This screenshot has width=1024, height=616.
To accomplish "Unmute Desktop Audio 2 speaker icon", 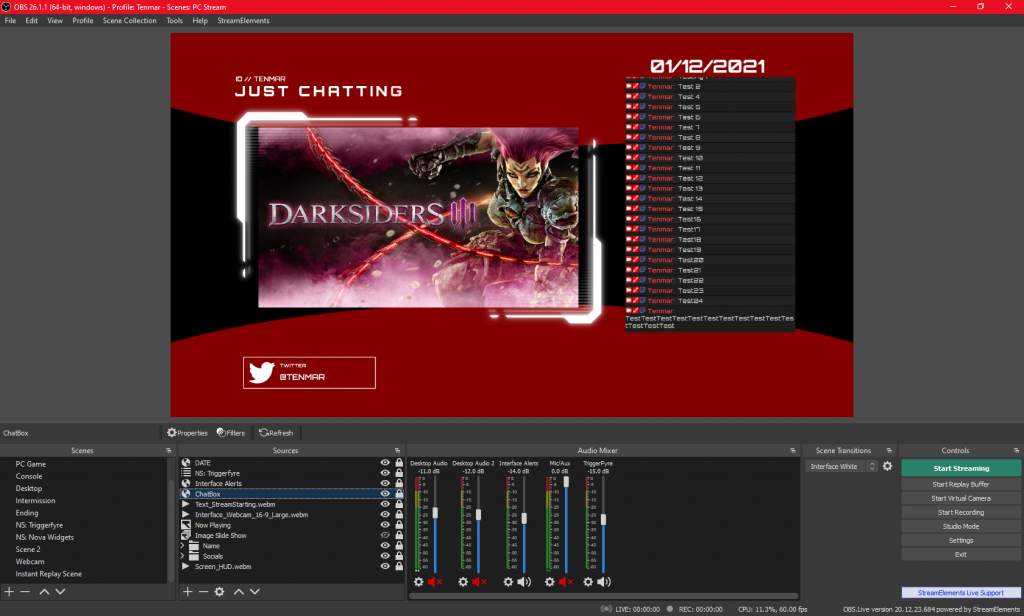I will tap(479, 581).
